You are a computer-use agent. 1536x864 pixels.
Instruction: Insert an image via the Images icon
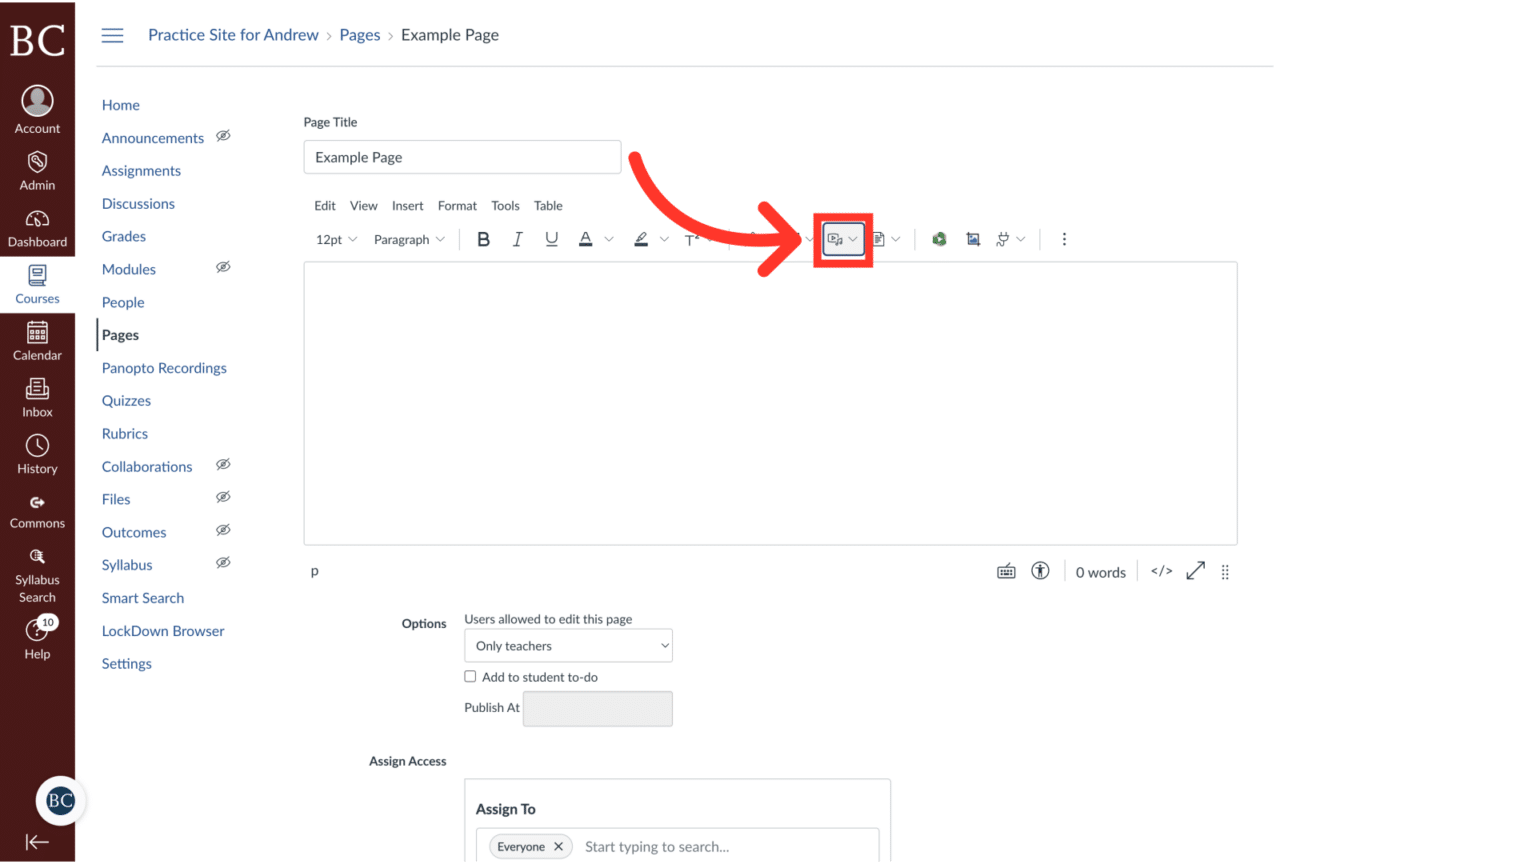tap(973, 238)
